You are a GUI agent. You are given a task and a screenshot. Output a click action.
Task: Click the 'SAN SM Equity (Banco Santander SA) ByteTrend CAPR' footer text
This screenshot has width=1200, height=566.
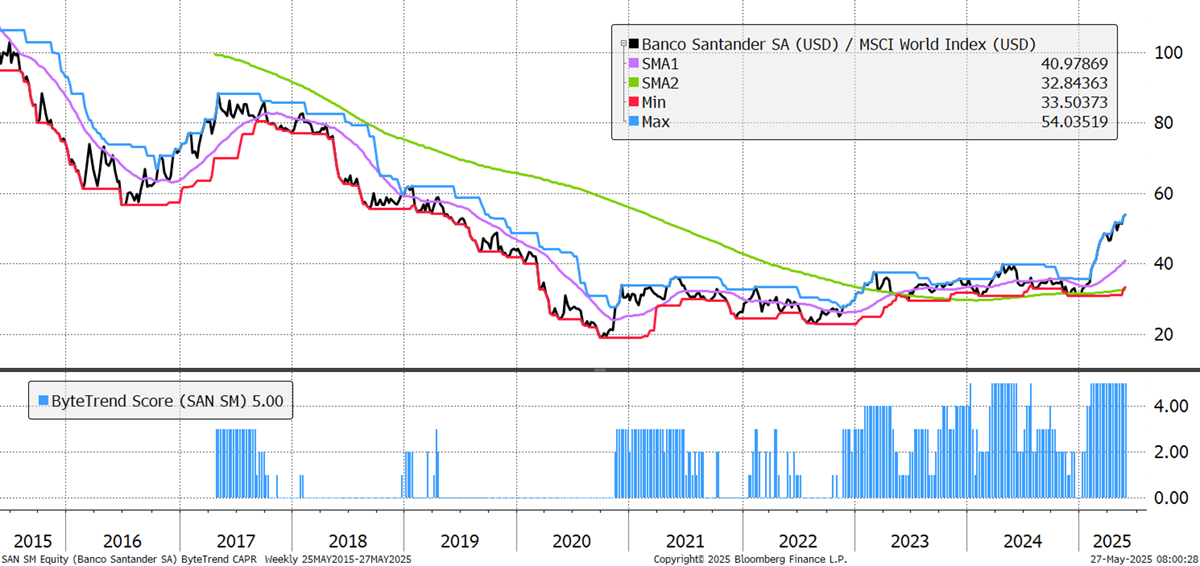click(127, 560)
